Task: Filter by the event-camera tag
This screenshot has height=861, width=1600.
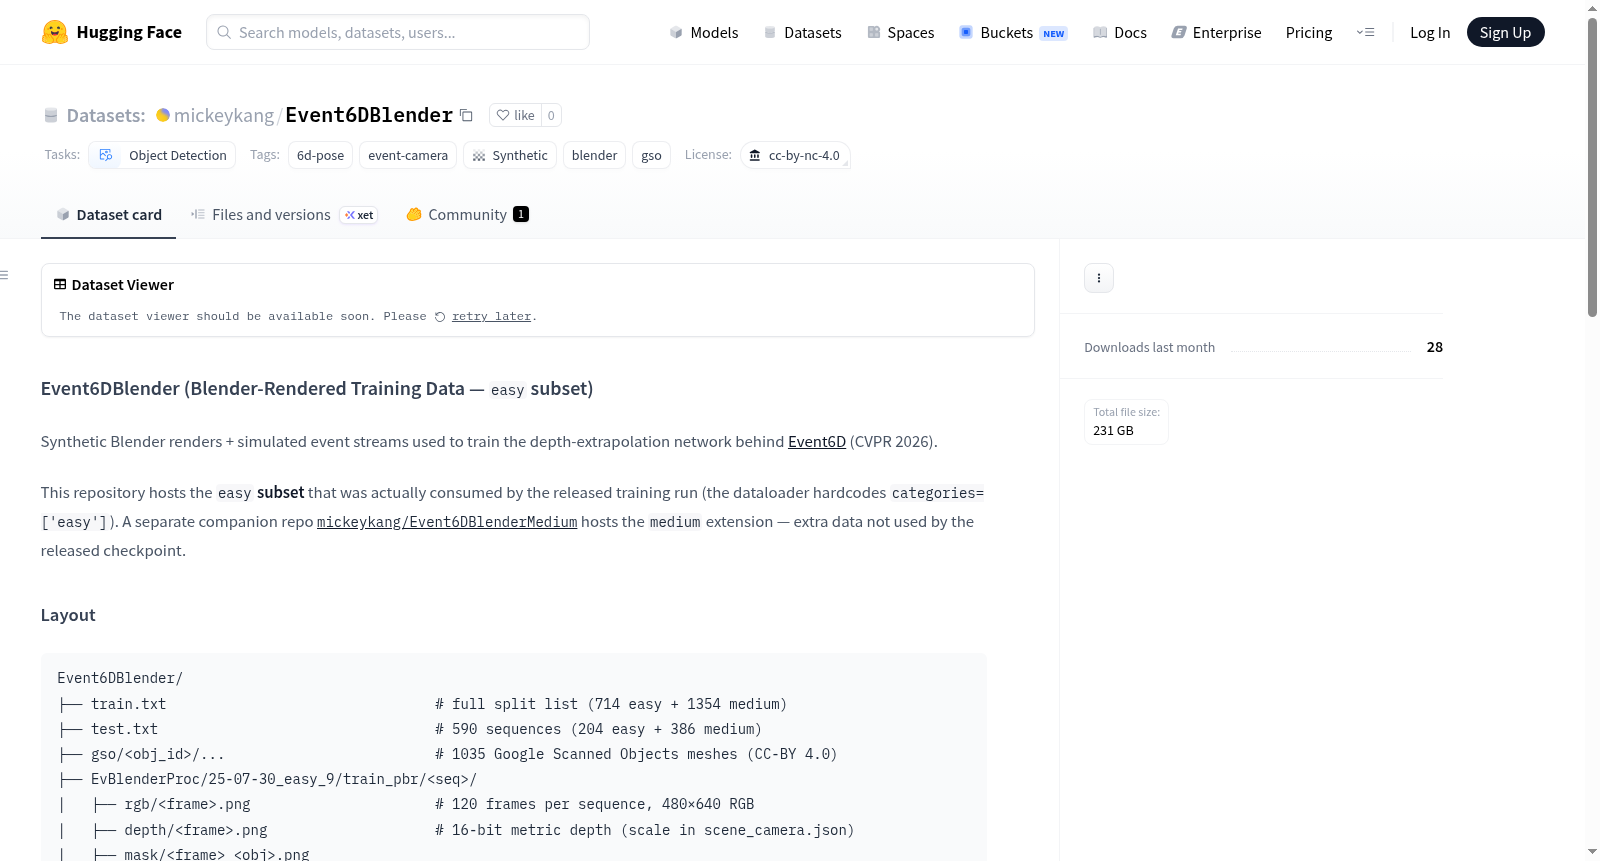Action: pos(408,155)
